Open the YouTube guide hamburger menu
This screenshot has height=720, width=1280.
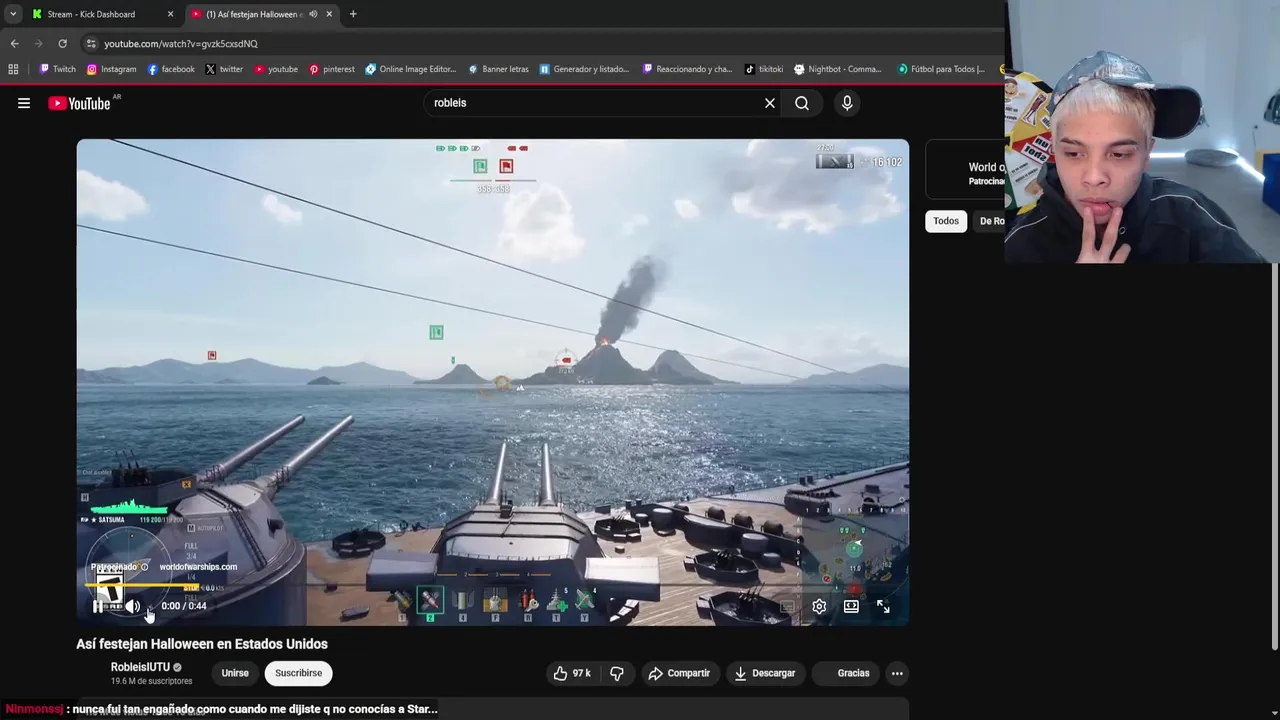coord(24,103)
